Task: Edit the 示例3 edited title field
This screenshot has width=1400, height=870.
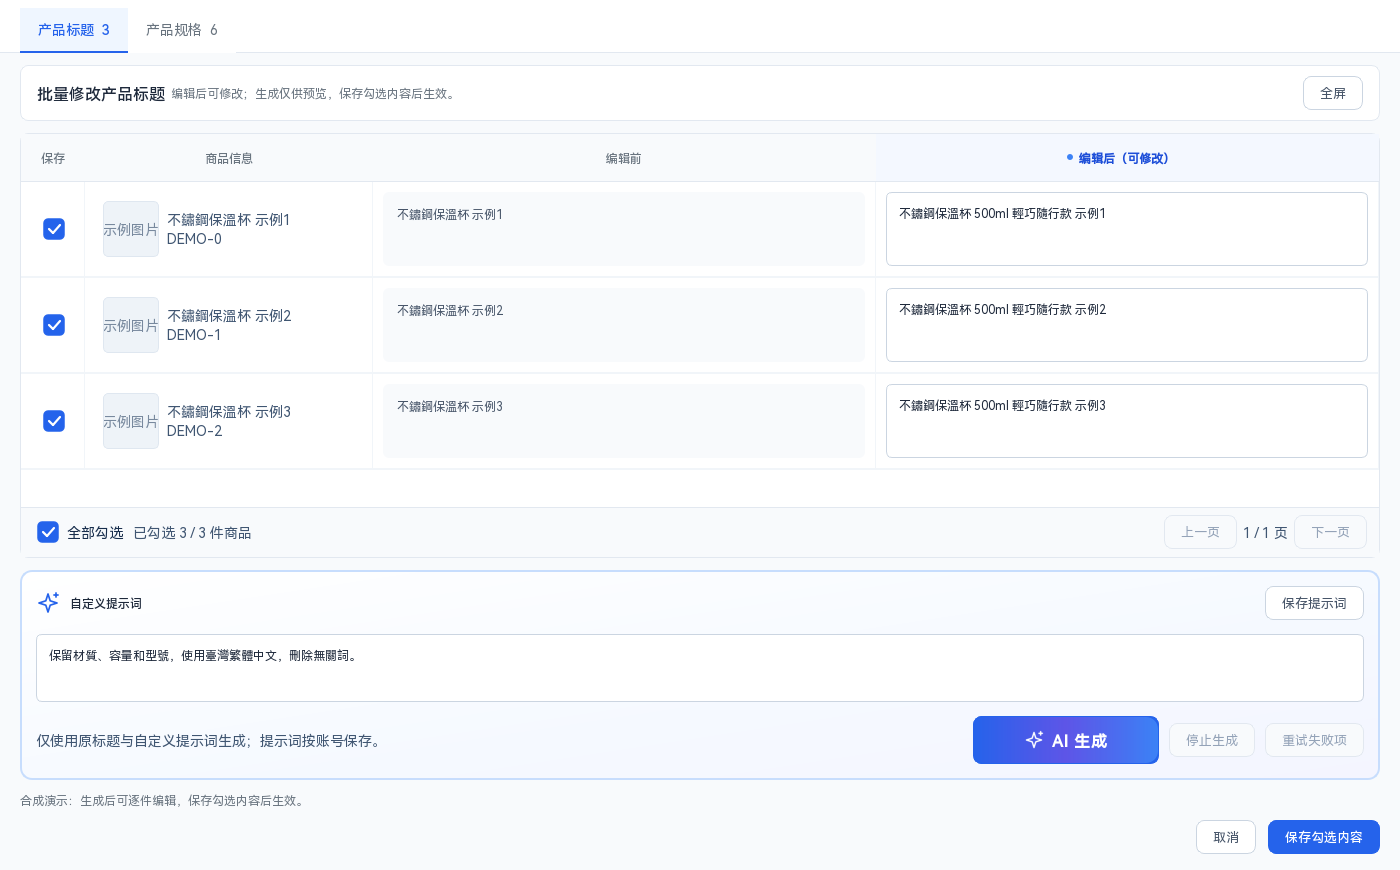Action: pyautogui.click(x=1127, y=421)
